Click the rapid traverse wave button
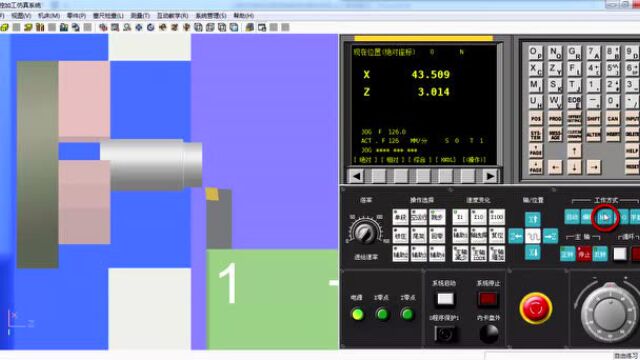640x360 pixels. (533, 236)
